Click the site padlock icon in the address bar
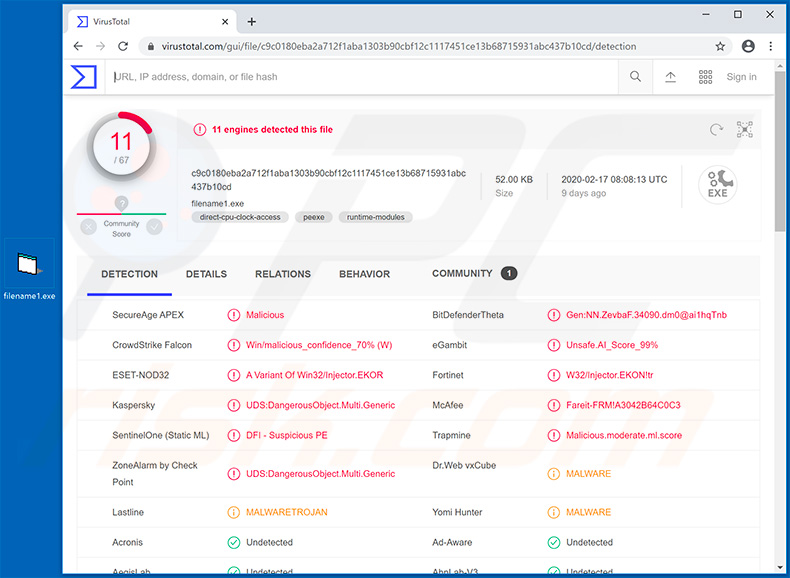 click(x=151, y=46)
